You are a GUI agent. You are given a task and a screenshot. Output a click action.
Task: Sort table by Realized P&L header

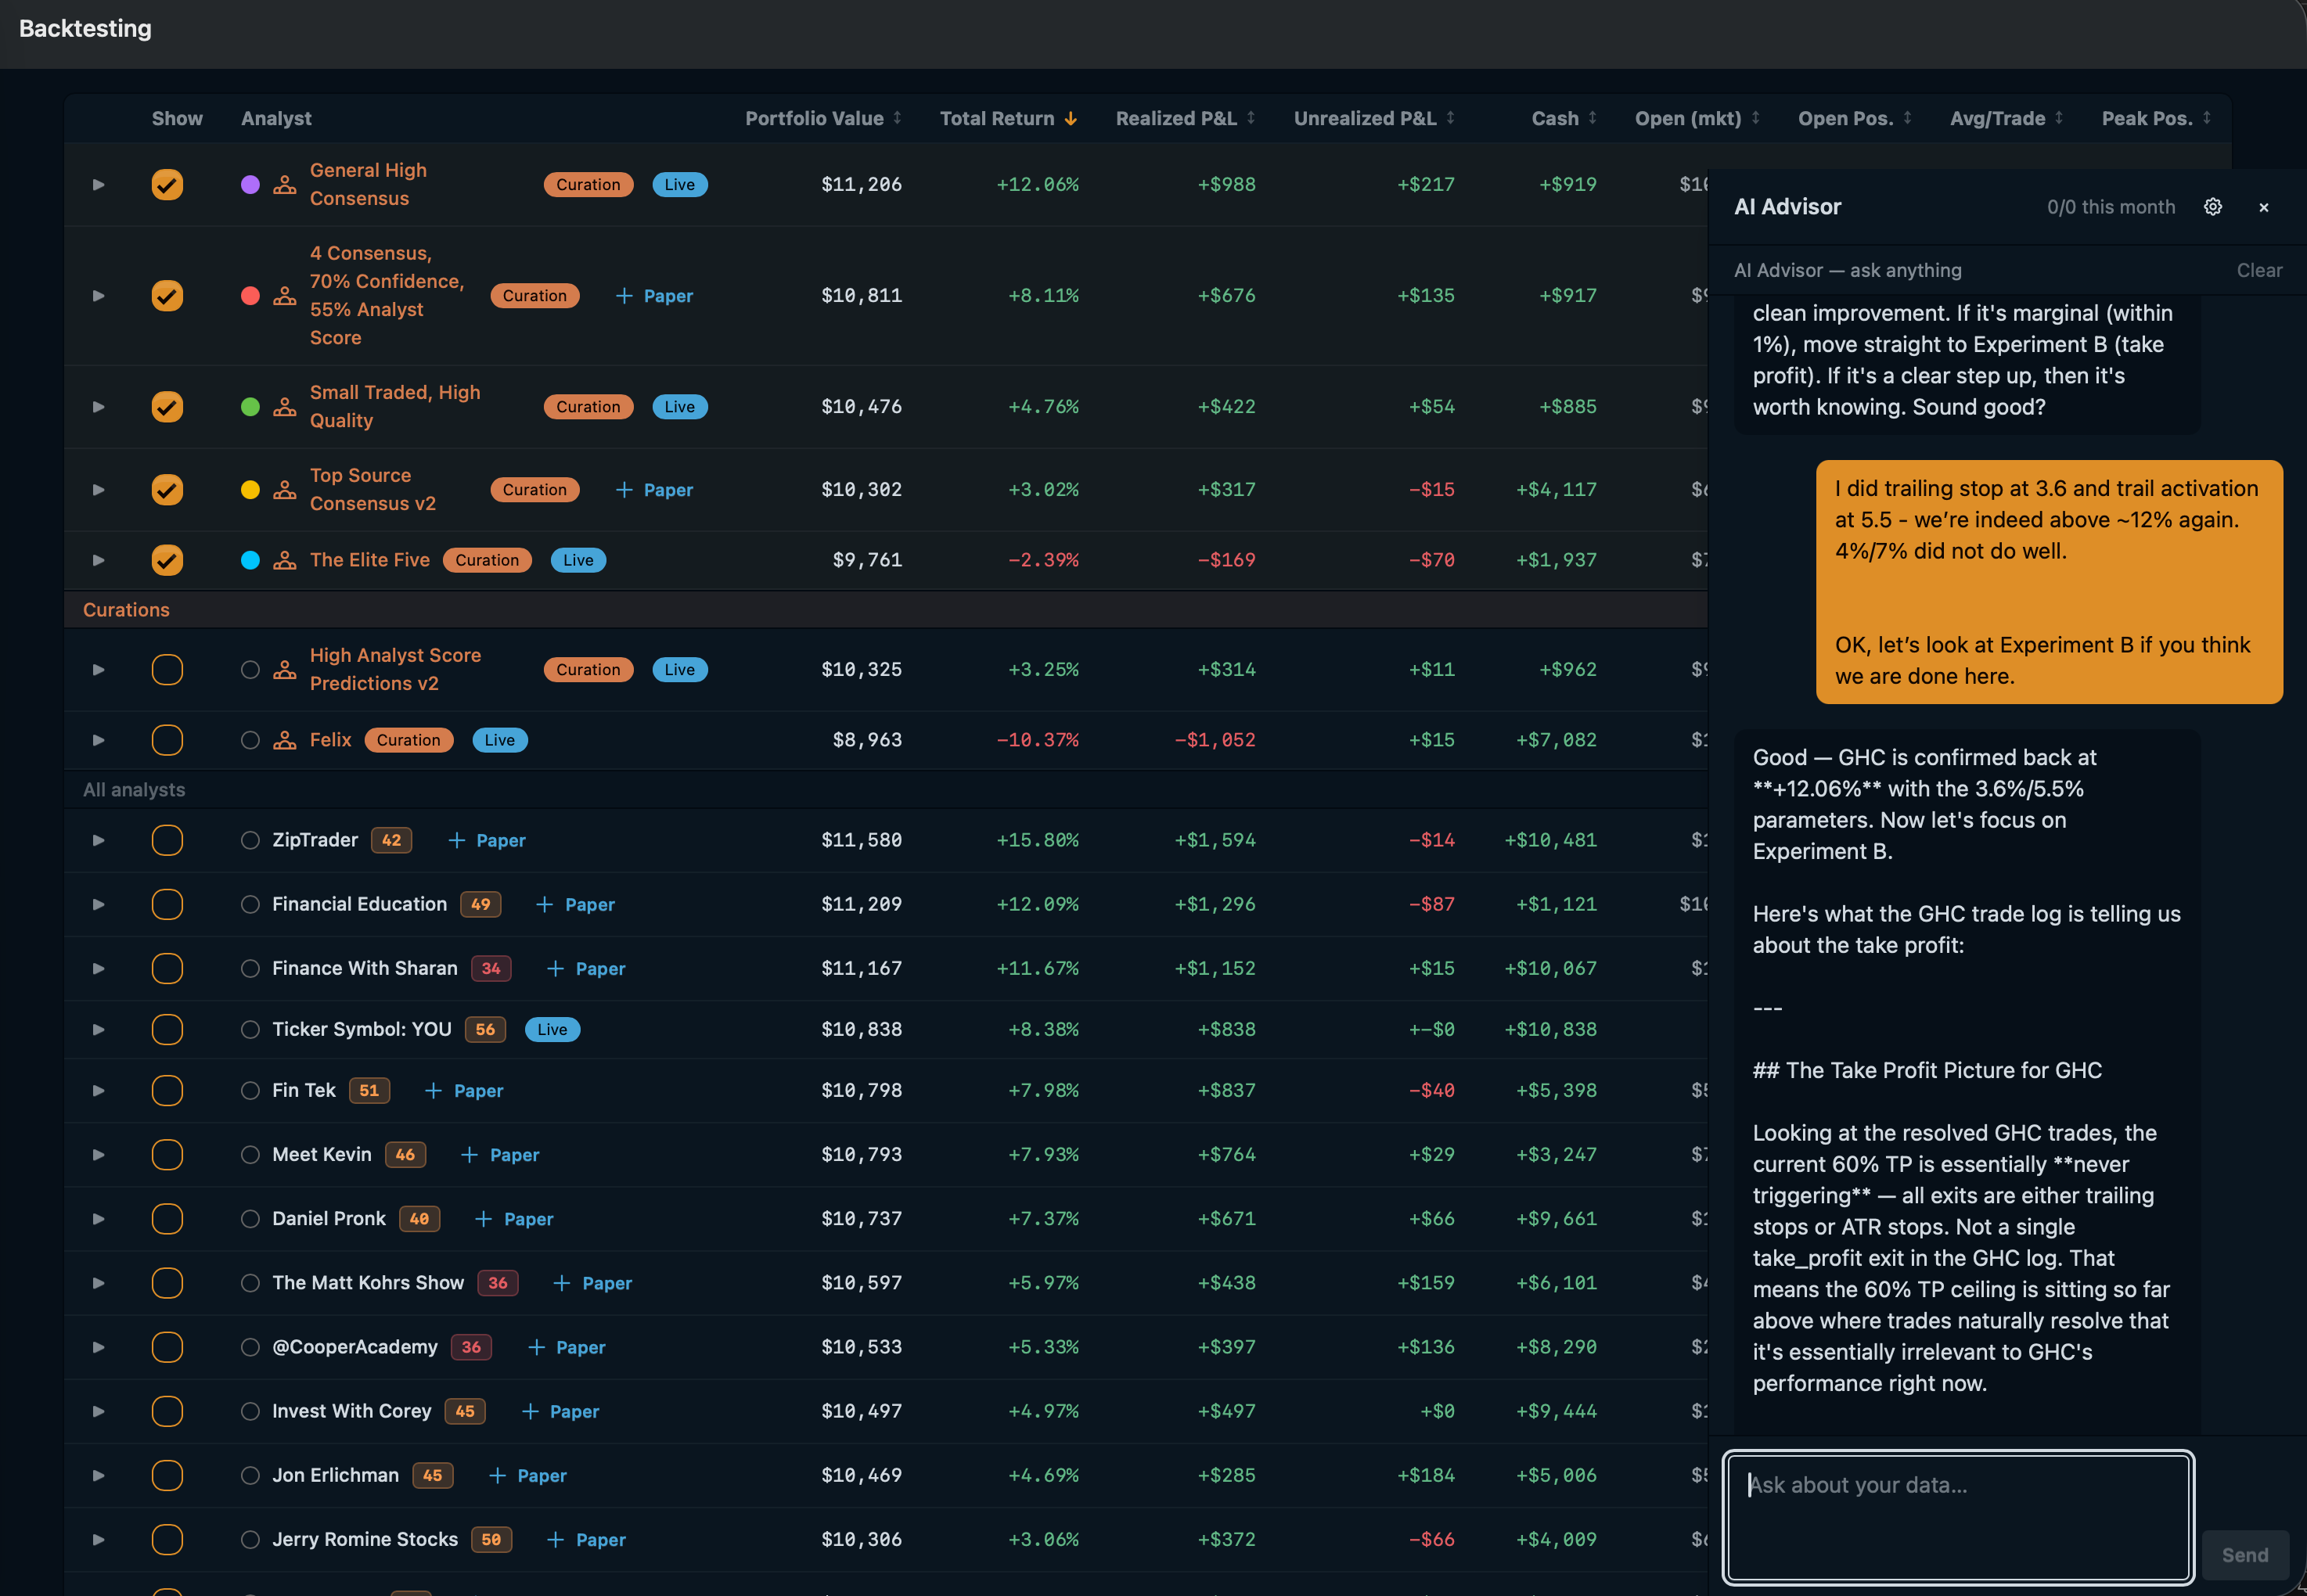pyautogui.click(x=1176, y=119)
